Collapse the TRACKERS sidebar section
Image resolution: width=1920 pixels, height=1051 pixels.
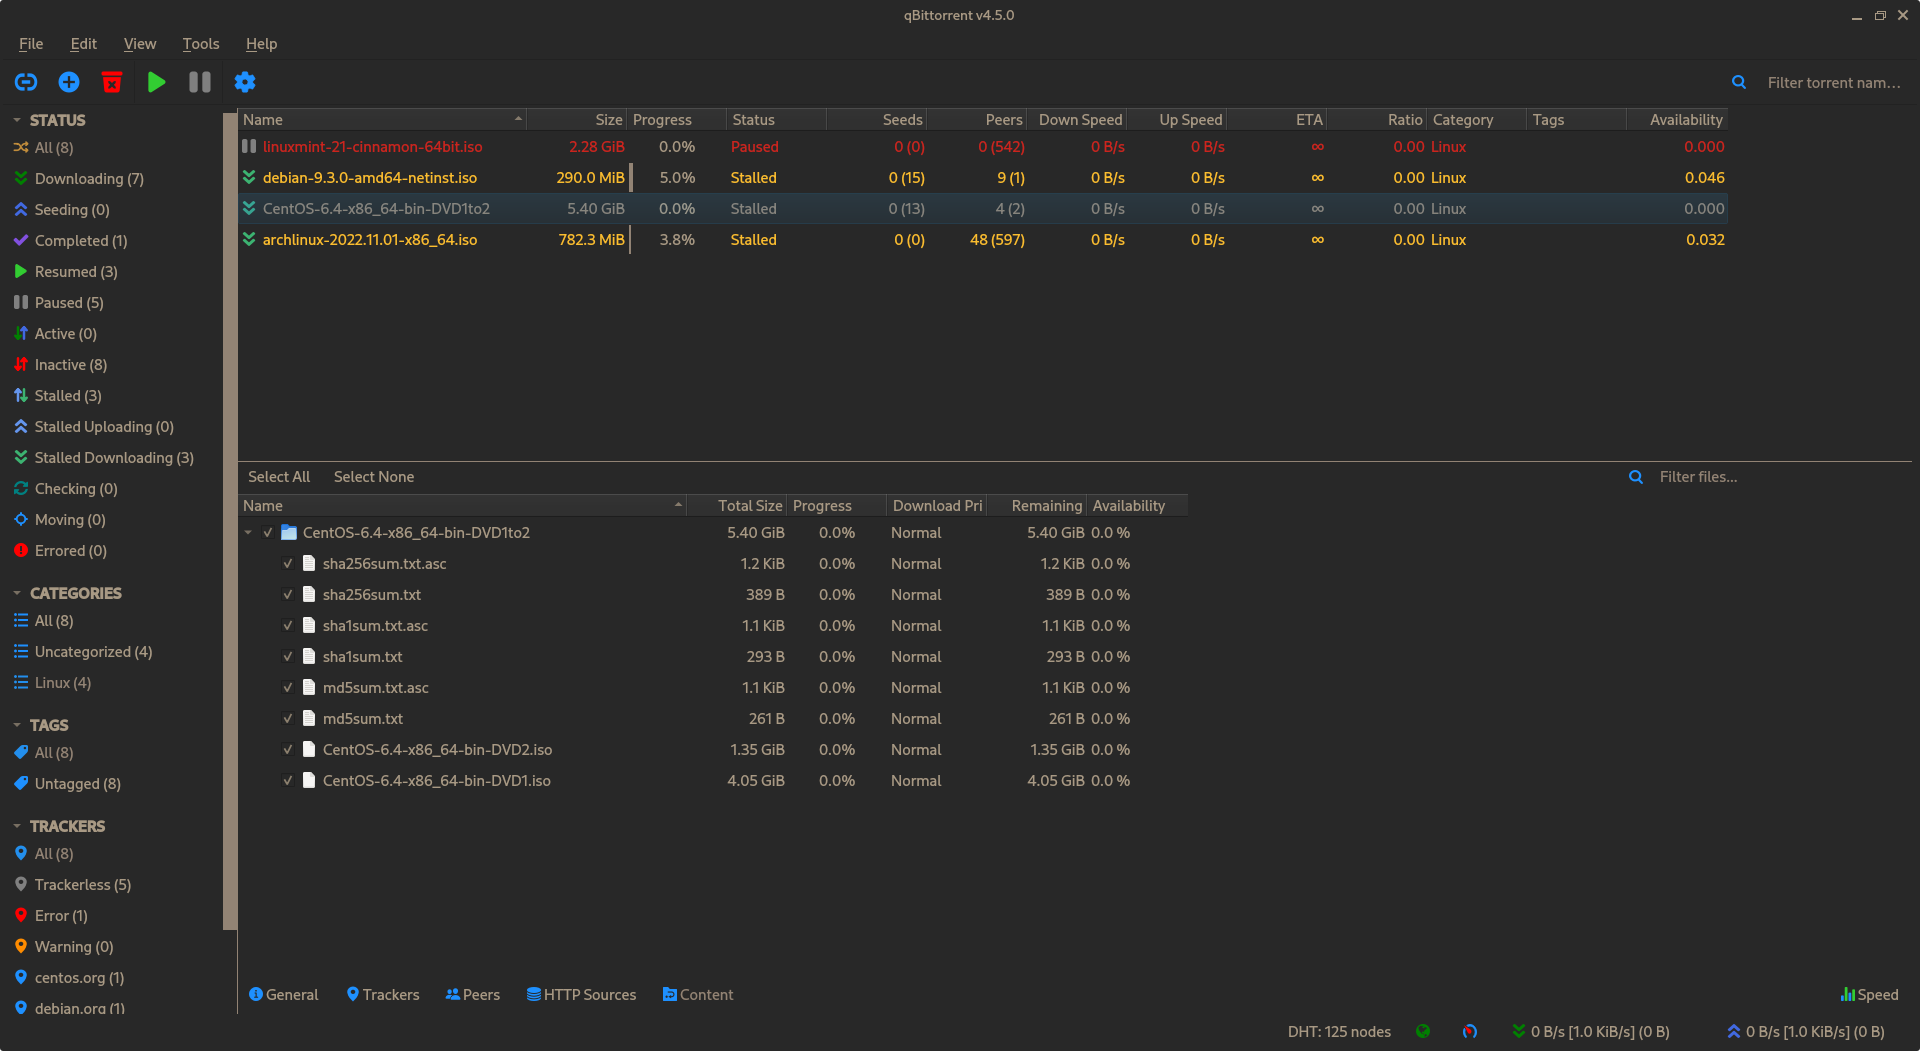coord(17,826)
